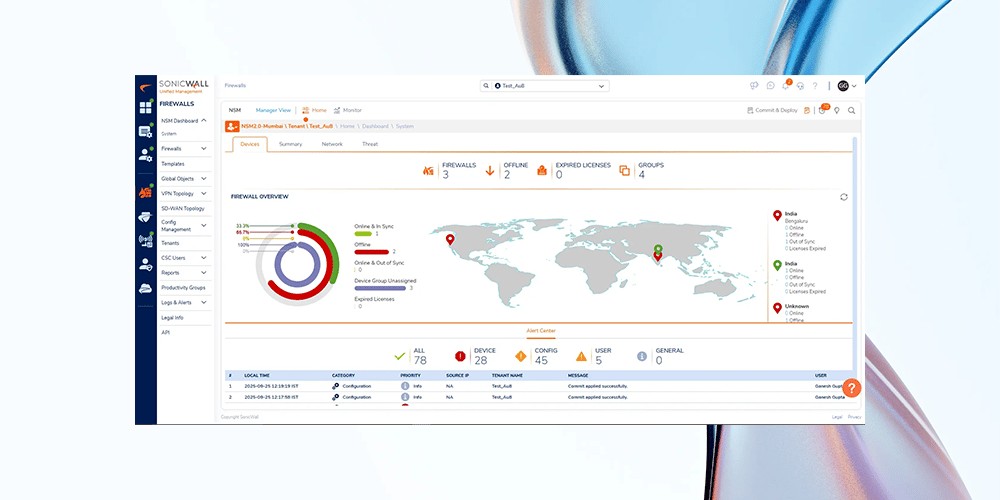Click the magnifier search icon in NSM toolbar

coord(851,110)
